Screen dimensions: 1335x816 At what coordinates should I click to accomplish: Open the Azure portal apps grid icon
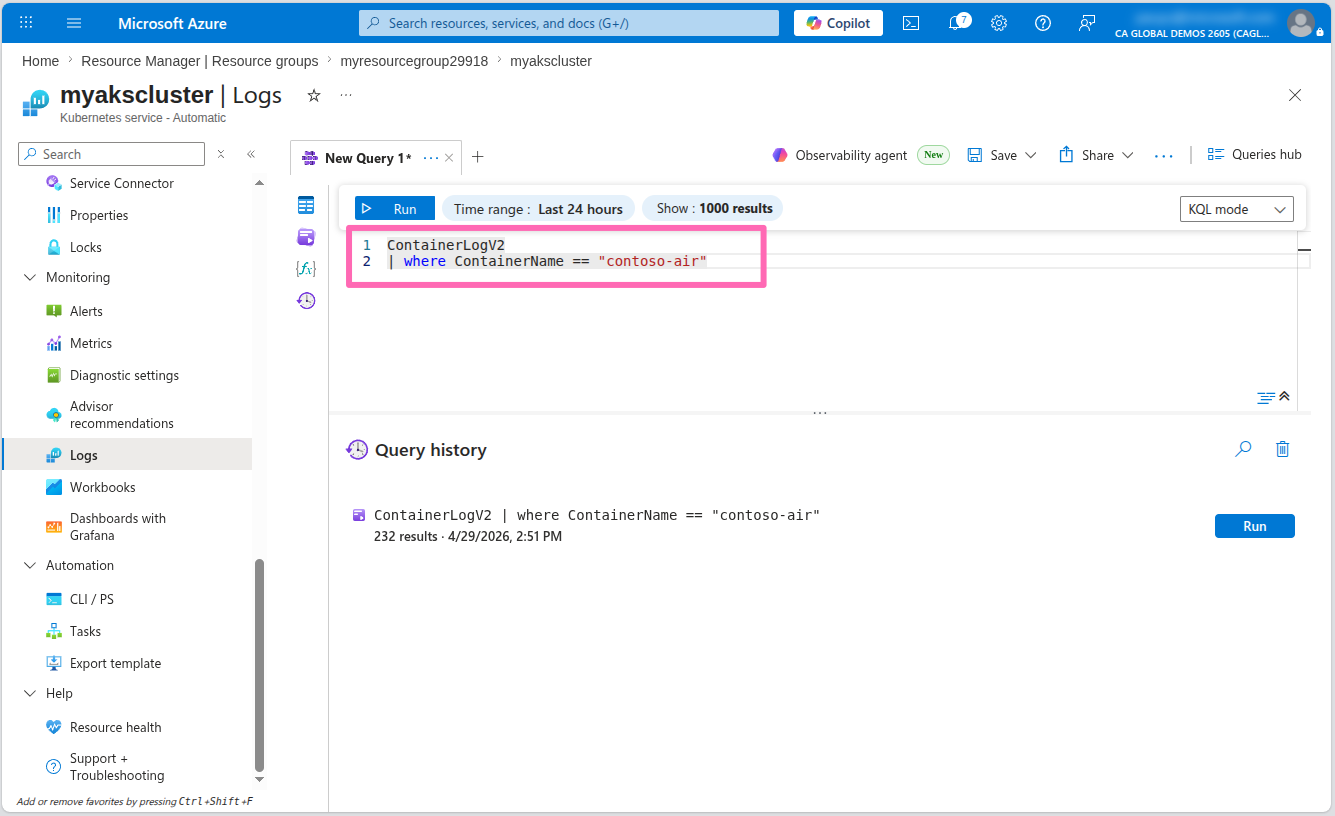26,23
